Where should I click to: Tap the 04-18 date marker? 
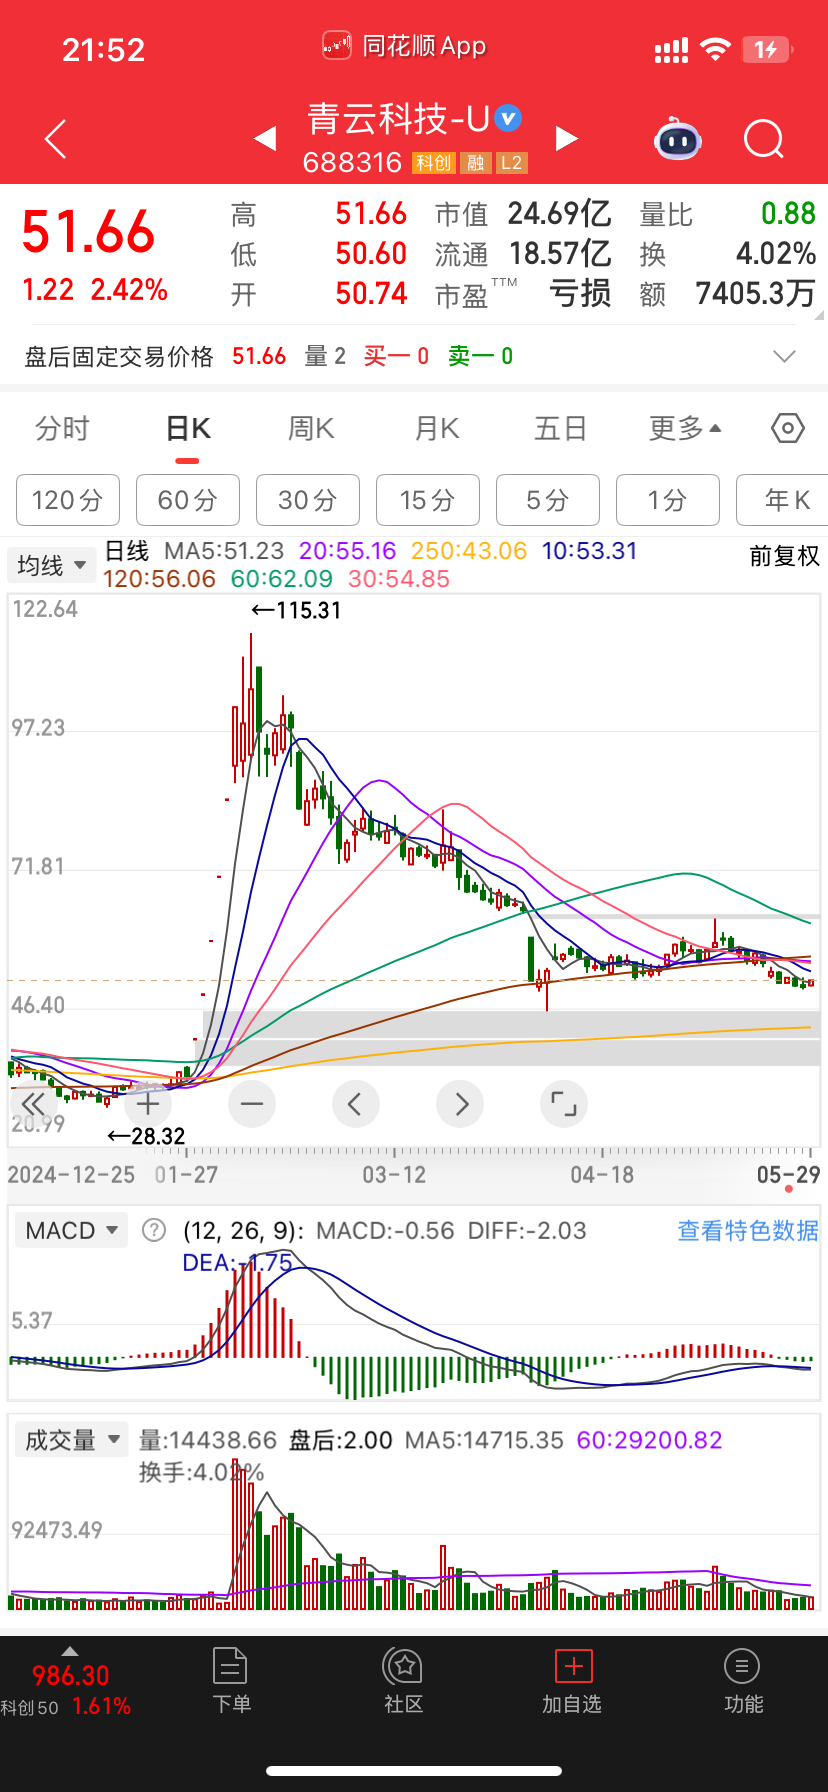pos(602,1175)
